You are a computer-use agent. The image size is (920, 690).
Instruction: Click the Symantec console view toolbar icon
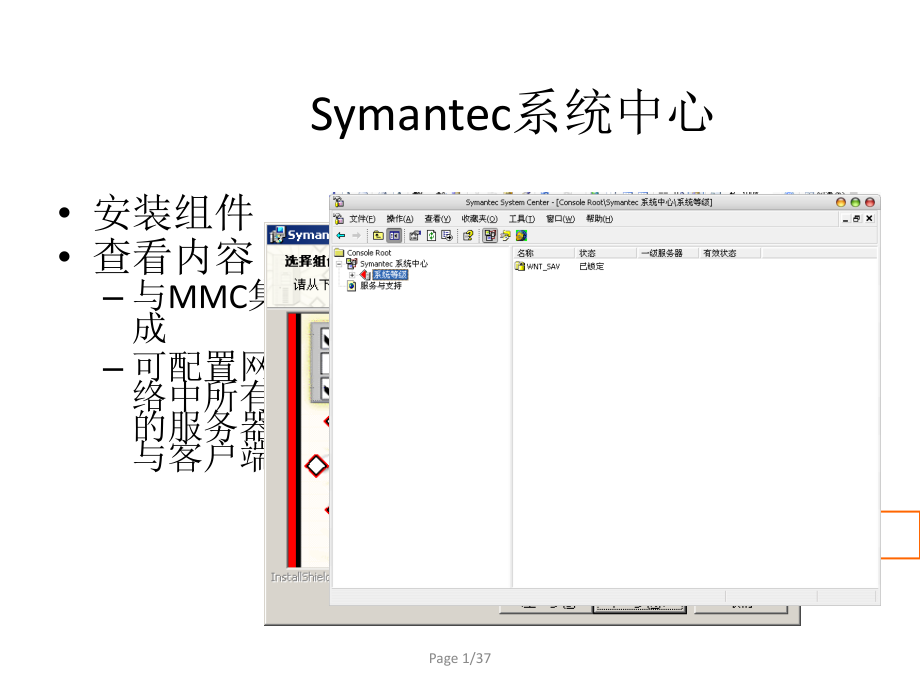click(489, 236)
